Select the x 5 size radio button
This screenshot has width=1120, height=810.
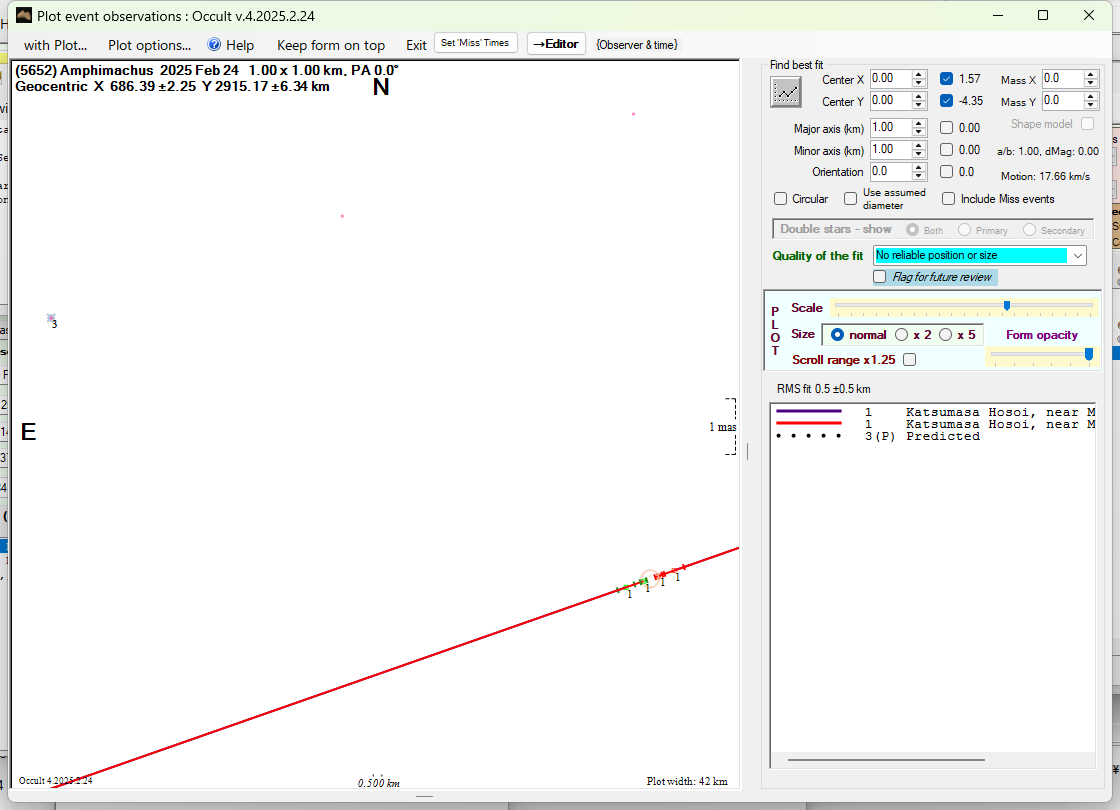945,335
